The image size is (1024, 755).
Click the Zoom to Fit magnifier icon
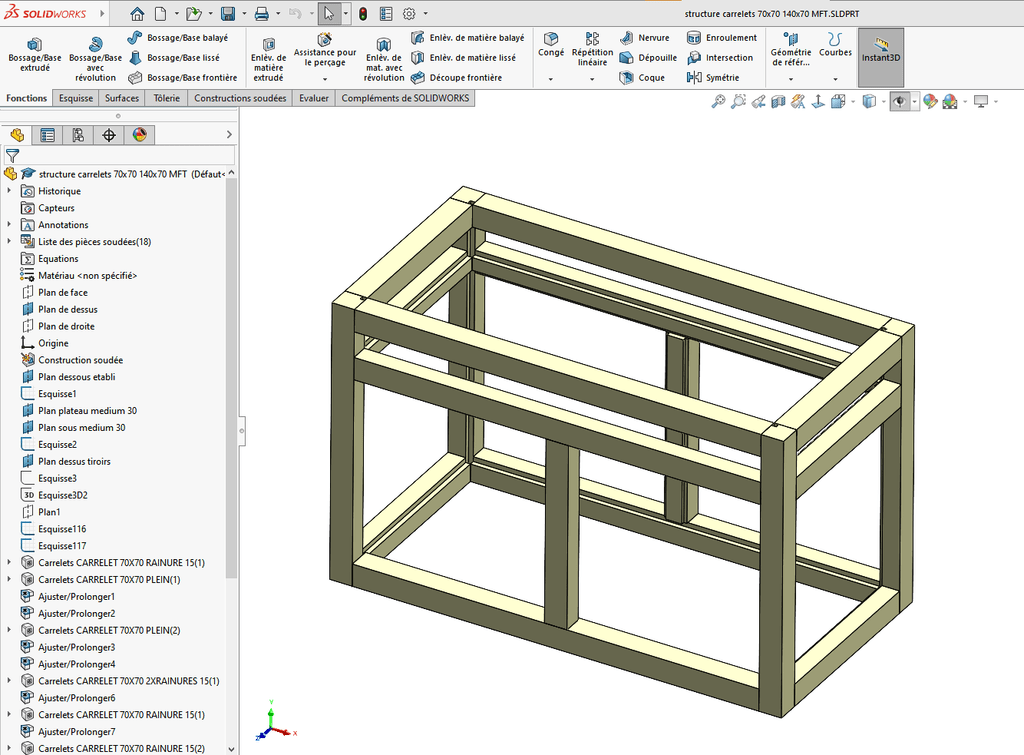point(718,101)
